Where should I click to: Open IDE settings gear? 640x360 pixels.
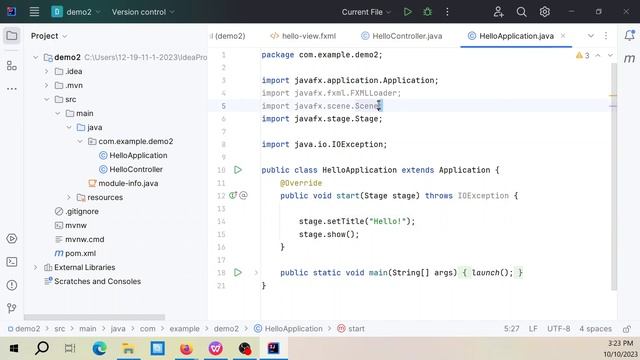coord(544,12)
